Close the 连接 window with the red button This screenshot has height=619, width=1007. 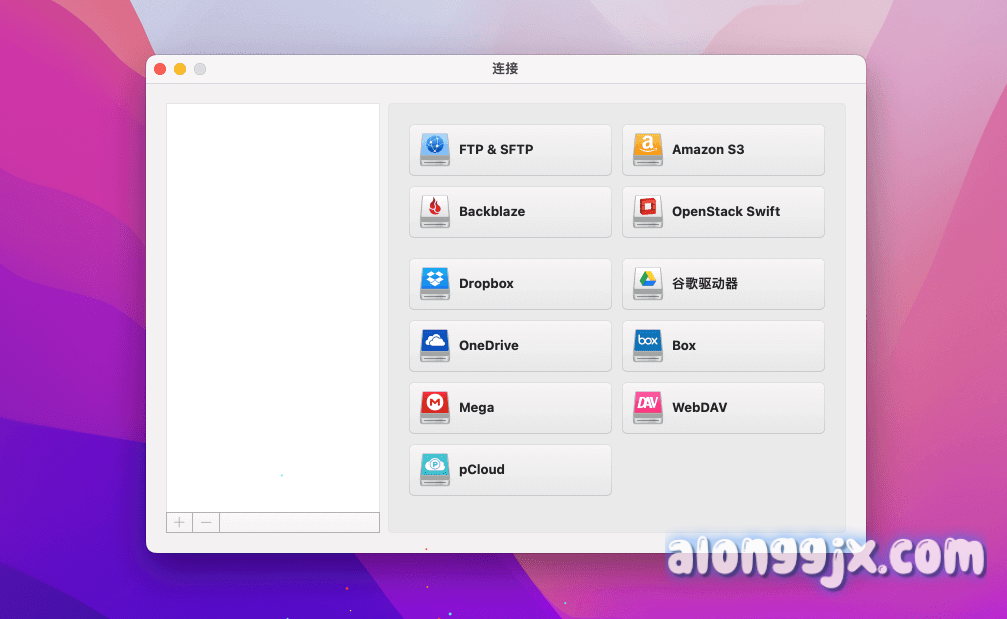click(x=160, y=69)
